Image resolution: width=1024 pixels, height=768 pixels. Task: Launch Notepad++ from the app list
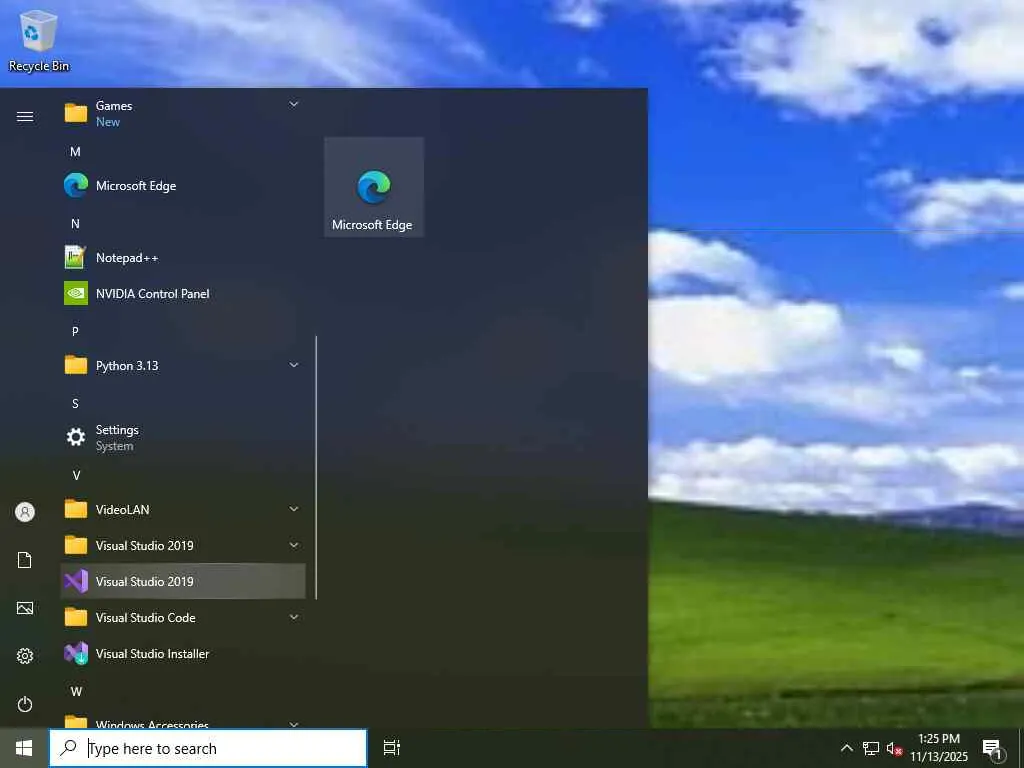tap(182, 257)
